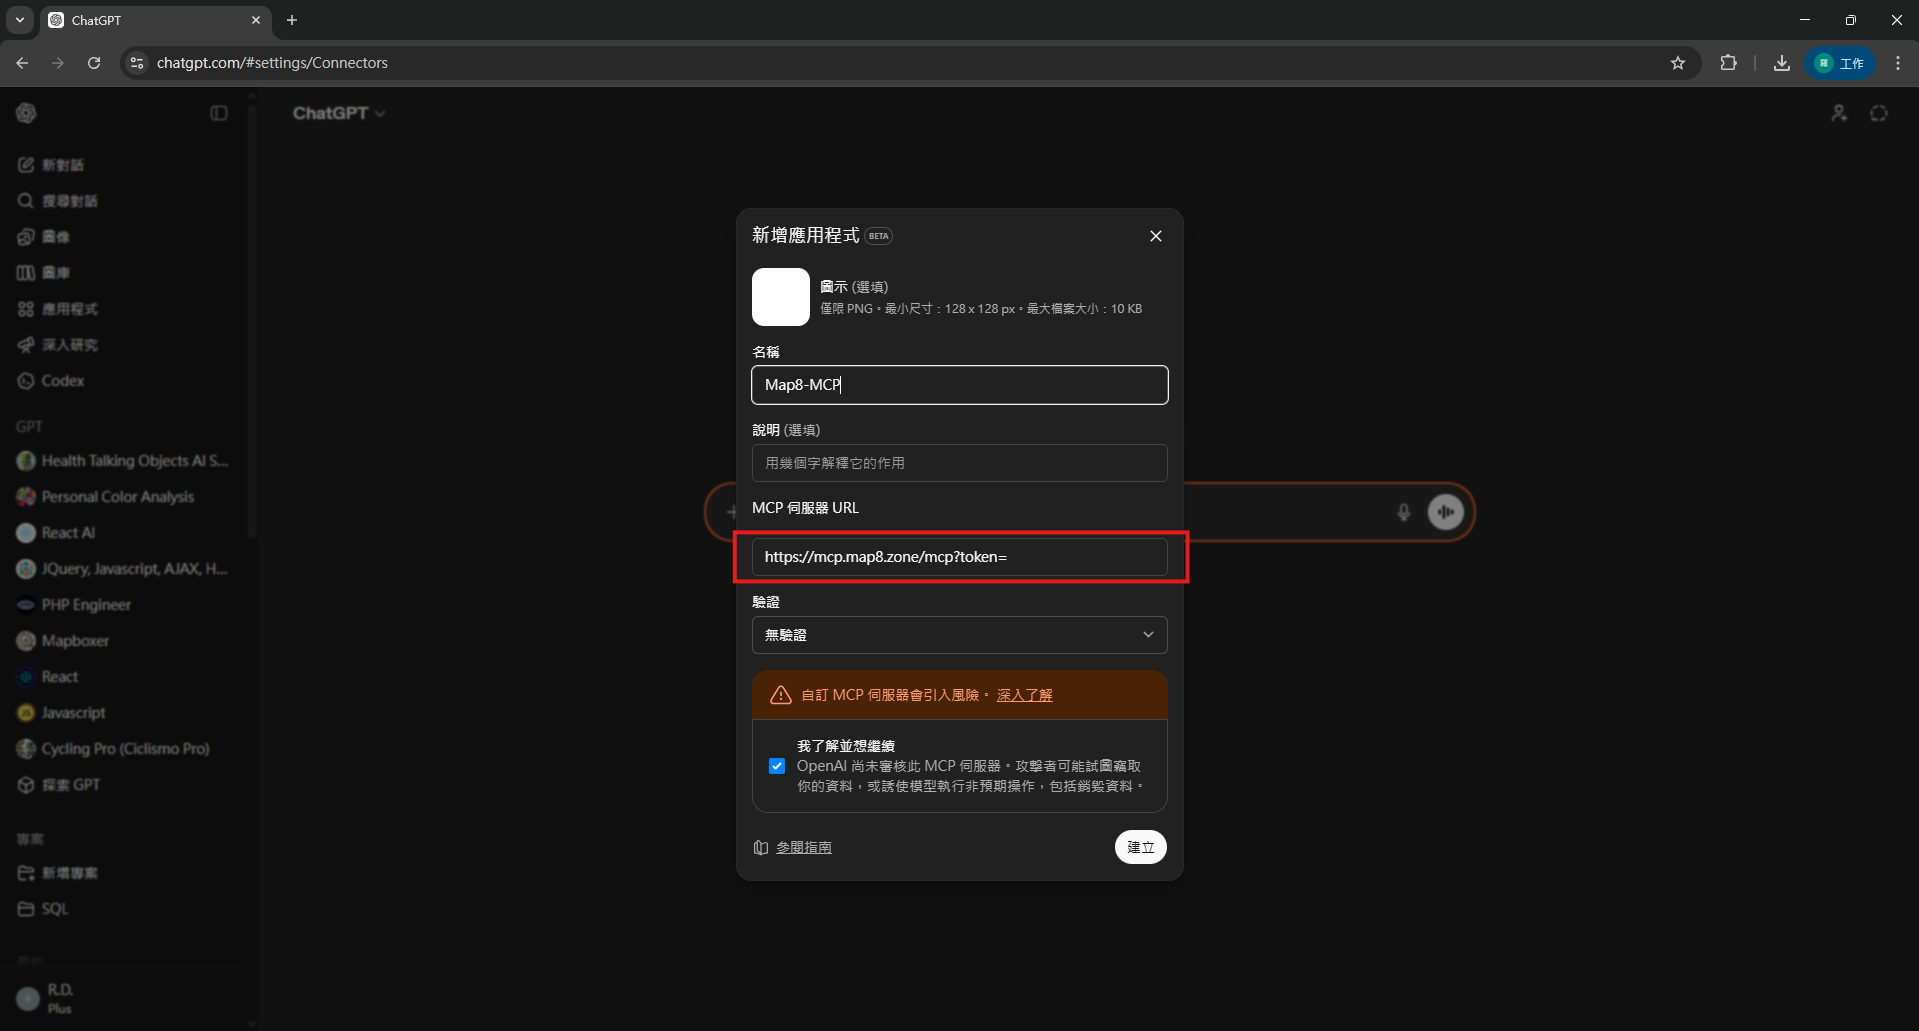
Task: Go back to the previous page
Action: pos(22,63)
